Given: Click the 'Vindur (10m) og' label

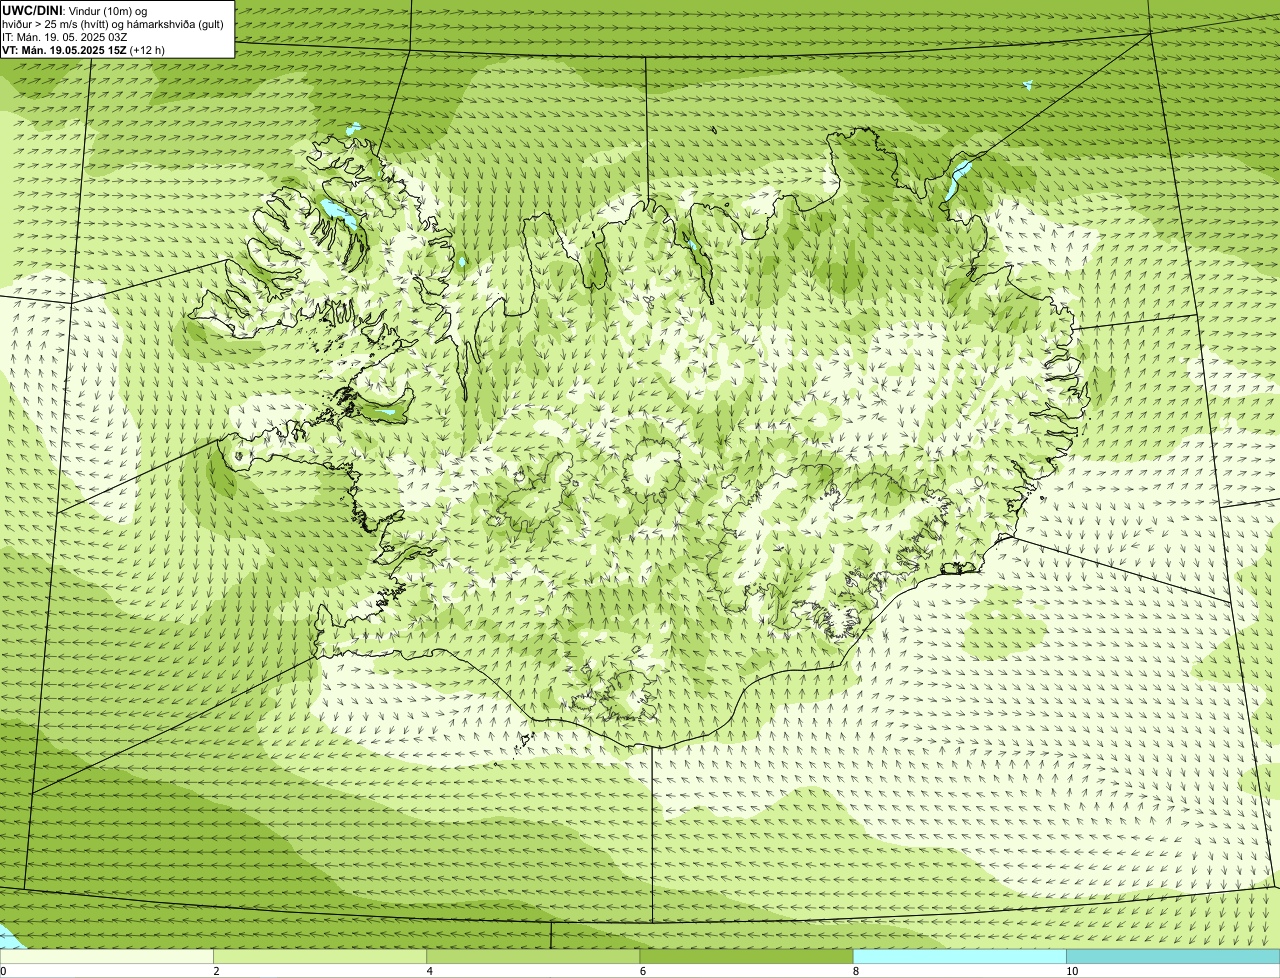Looking at the screenshot, I should (107, 11).
